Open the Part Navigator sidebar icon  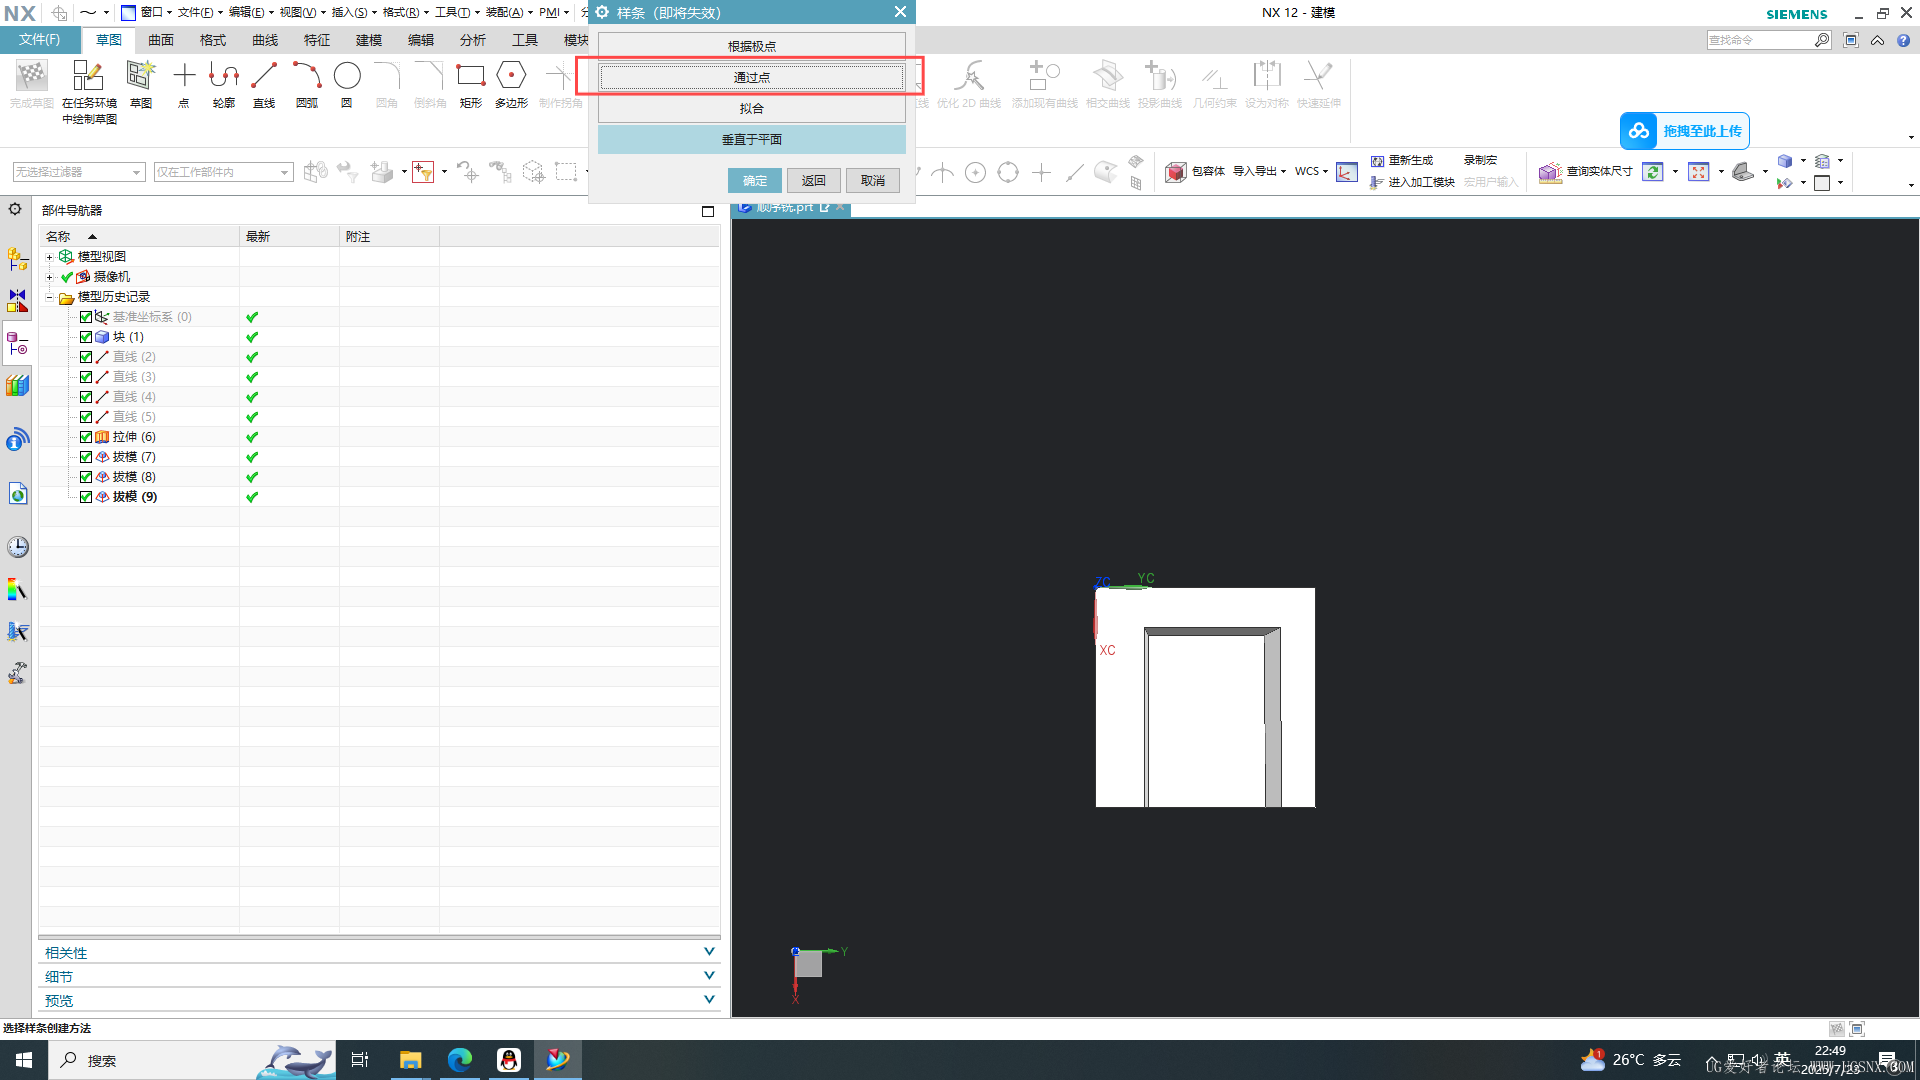point(18,344)
